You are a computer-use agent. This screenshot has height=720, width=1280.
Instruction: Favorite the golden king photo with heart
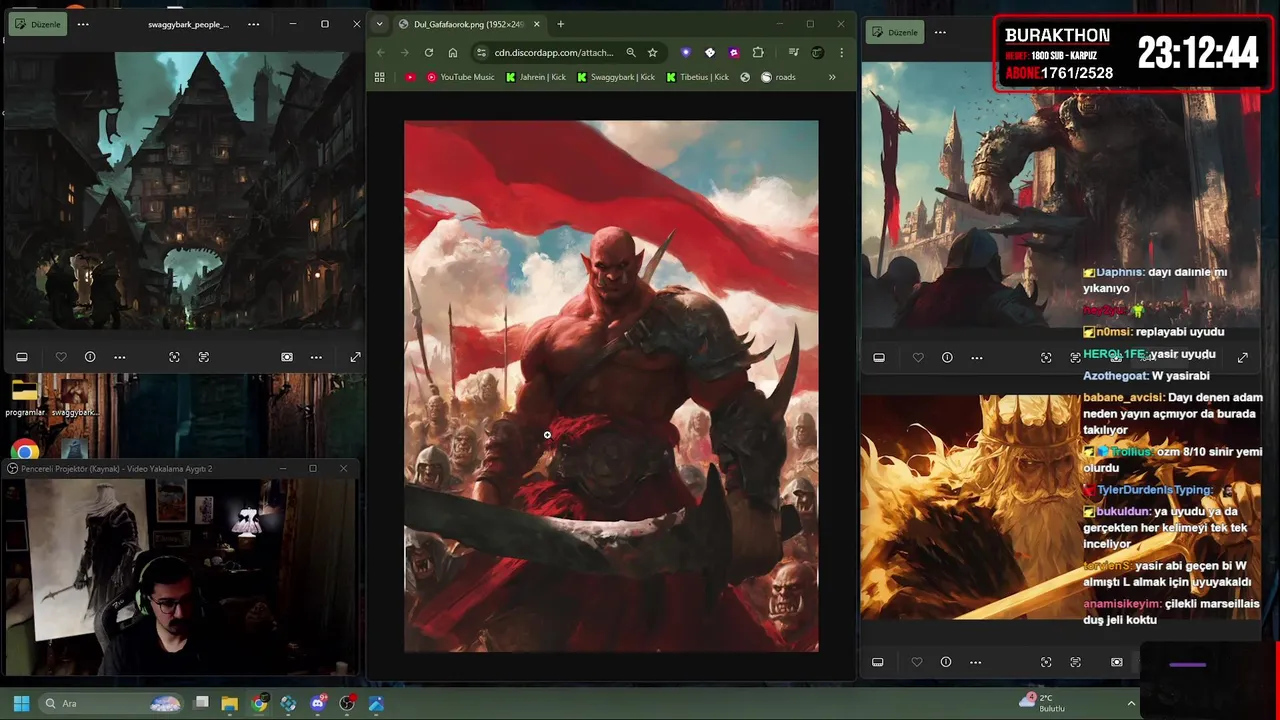(917, 662)
